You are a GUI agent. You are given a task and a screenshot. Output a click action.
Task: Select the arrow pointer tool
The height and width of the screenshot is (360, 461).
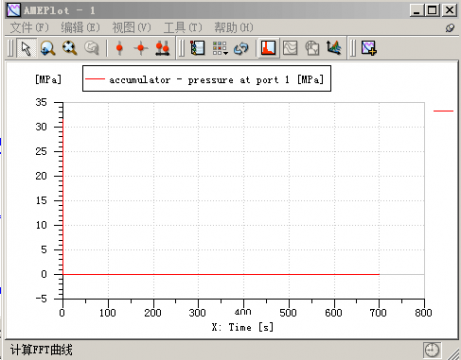click(26, 48)
